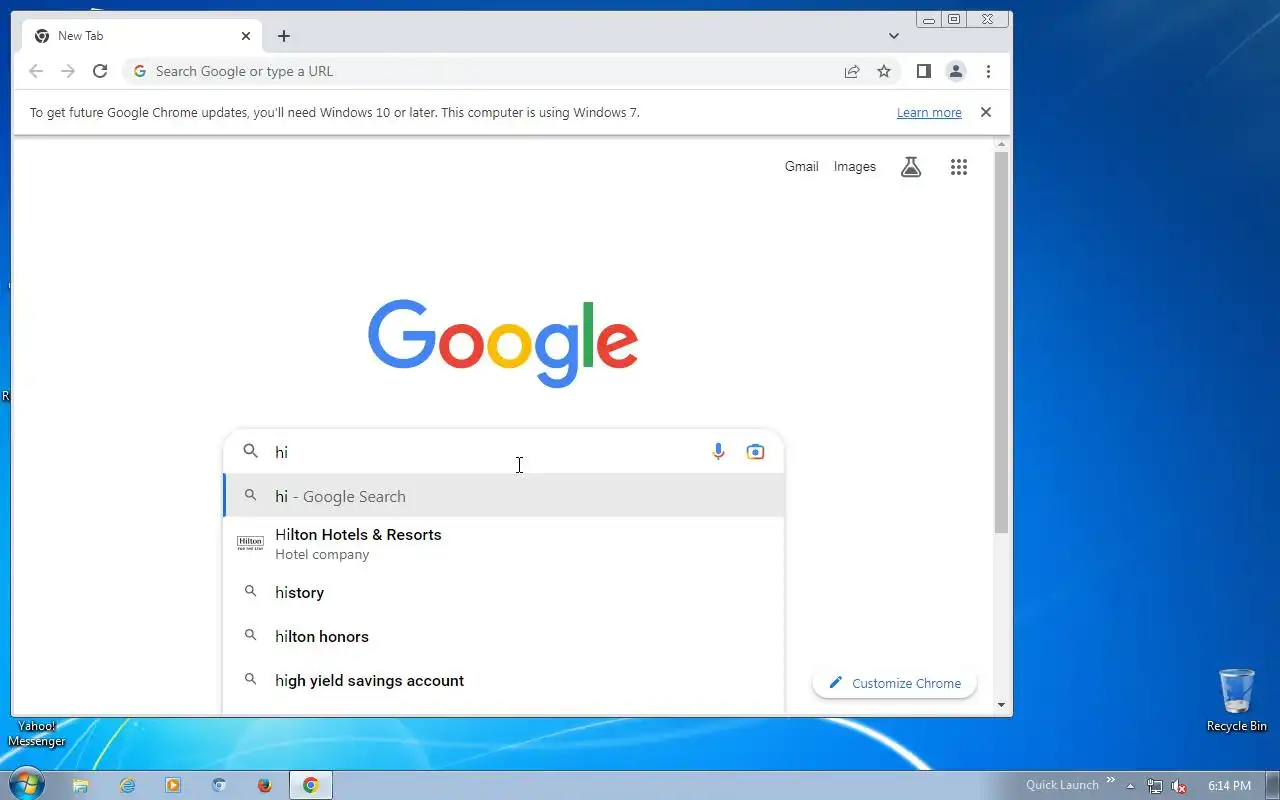Select Hilton Hotels & Resorts suggestion
The image size is (1280, 800).
[504, 544]
